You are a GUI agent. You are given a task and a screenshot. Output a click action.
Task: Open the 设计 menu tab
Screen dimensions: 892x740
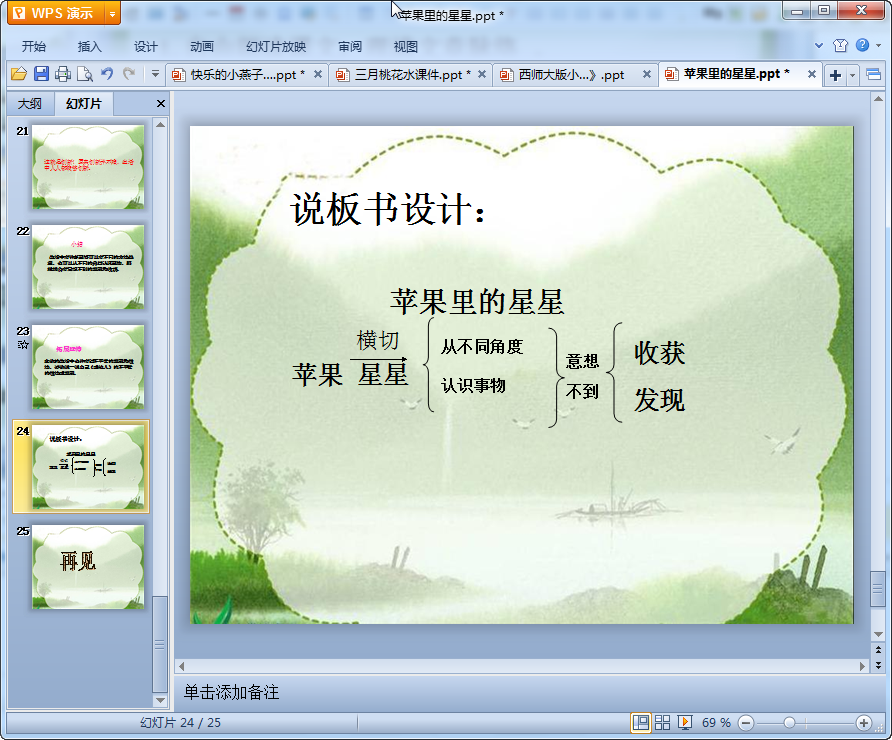pos(146,47)
